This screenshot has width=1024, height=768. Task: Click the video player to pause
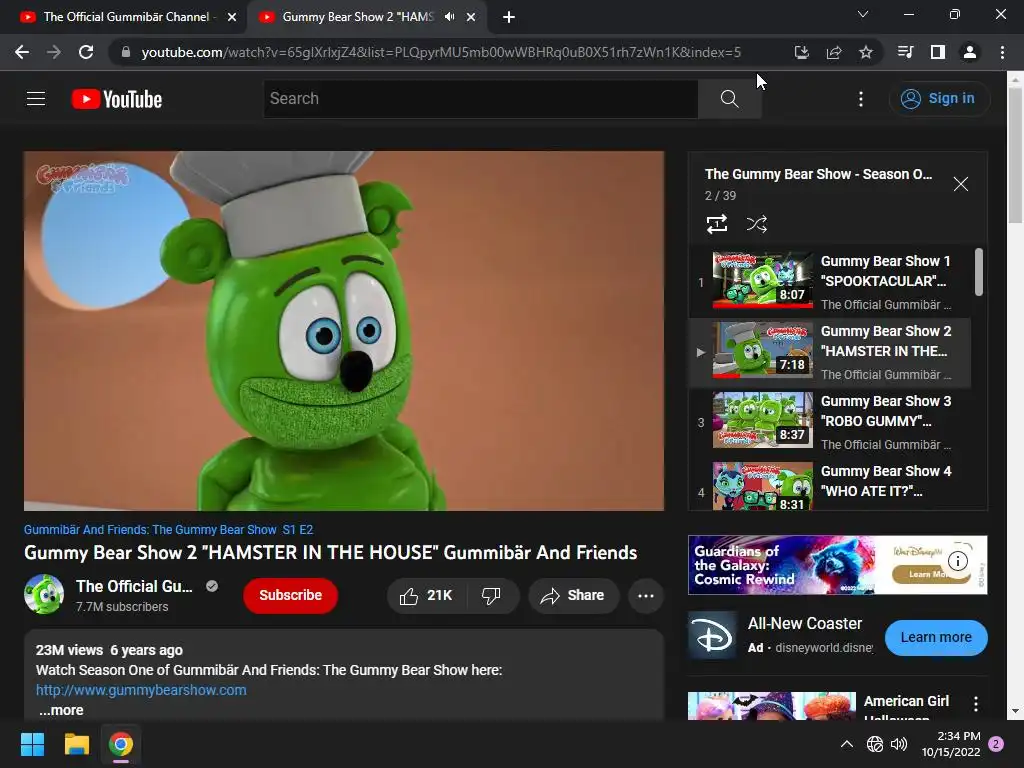(344, 331)
